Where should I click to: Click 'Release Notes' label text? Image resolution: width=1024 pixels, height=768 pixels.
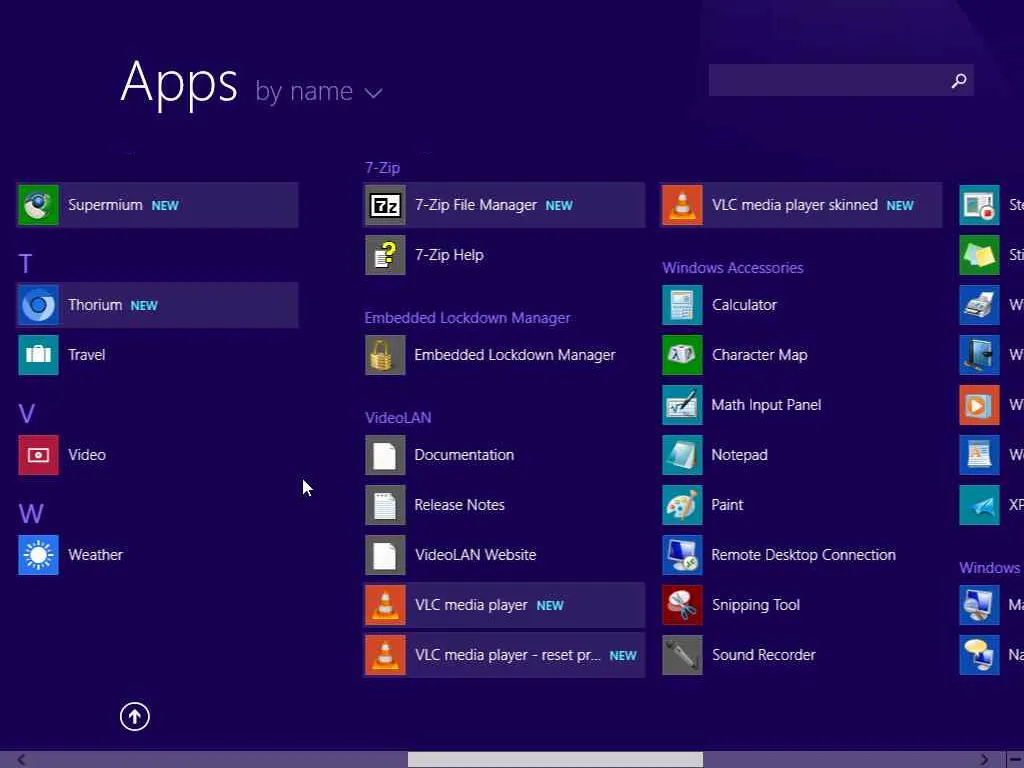point(460,505)
